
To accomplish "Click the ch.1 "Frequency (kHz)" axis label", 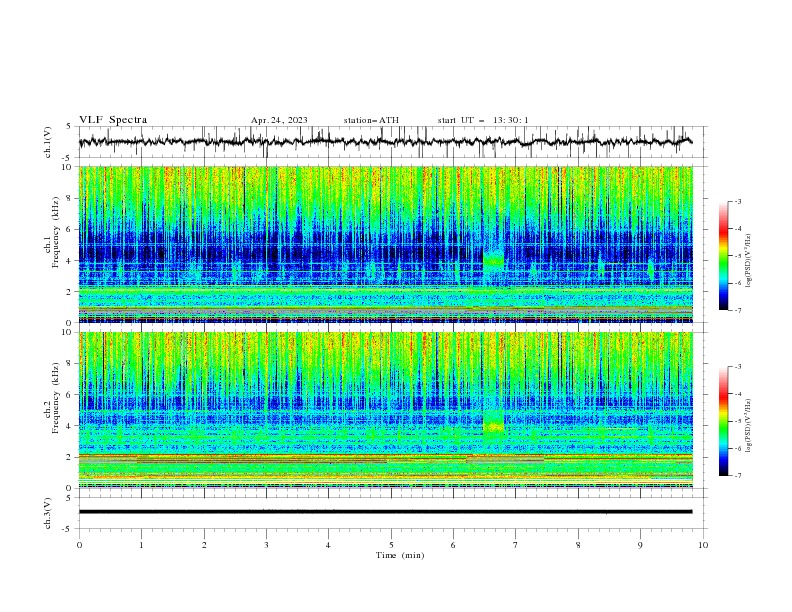I will tap(56, 233).
